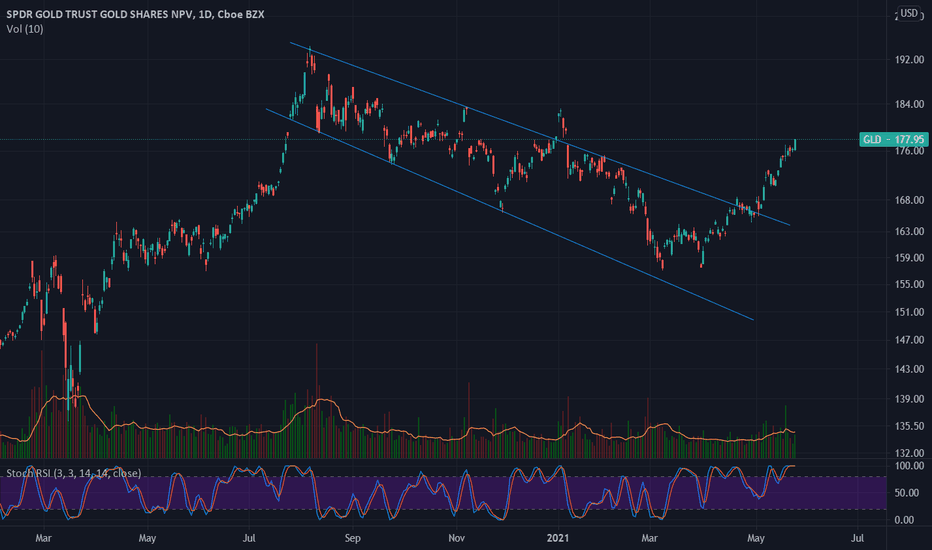Click the 163.00 price axis label

click(909, 231)
